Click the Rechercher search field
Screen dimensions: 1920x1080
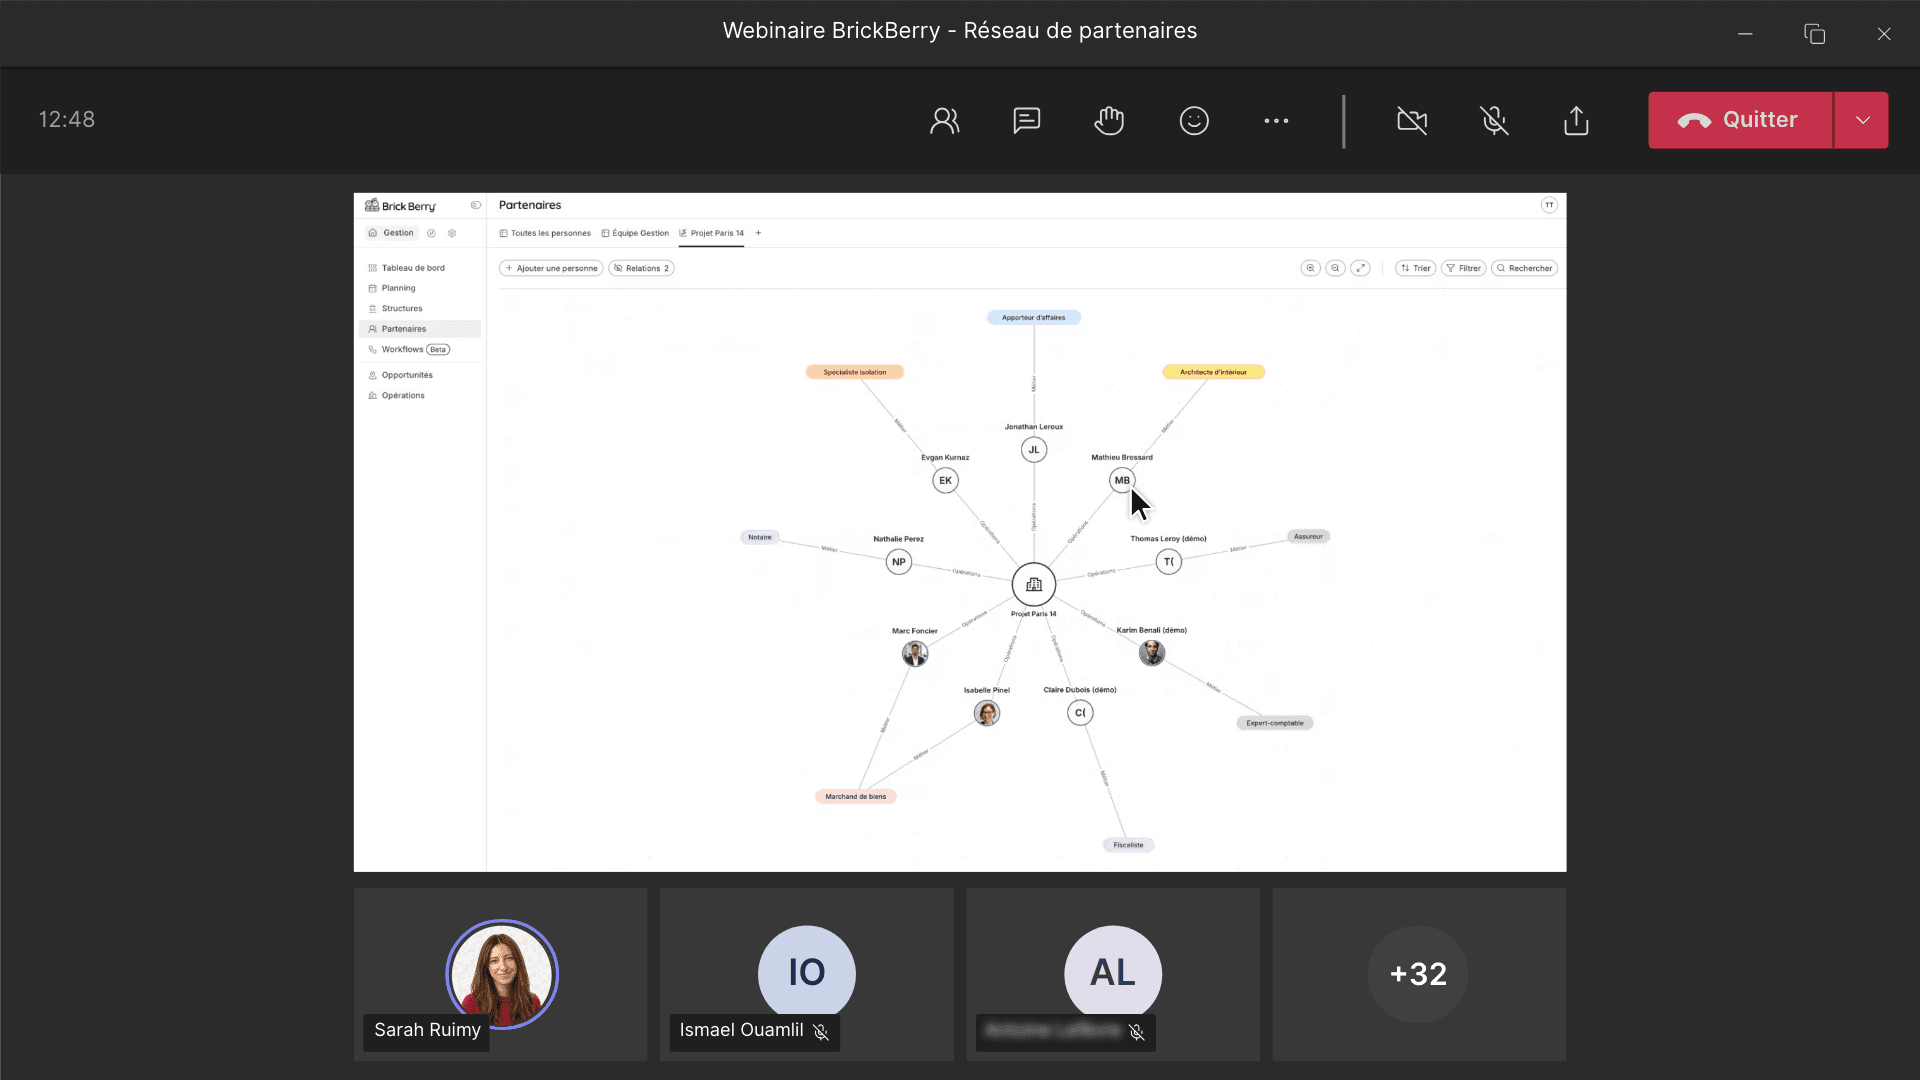[x=1524, y=268]
